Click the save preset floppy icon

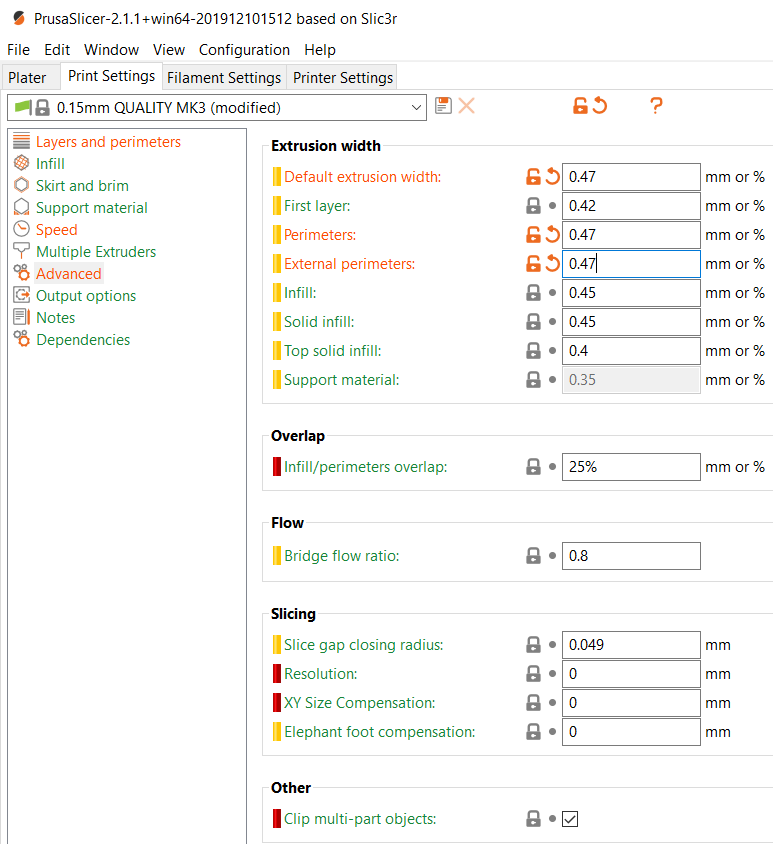click(443, 106)
